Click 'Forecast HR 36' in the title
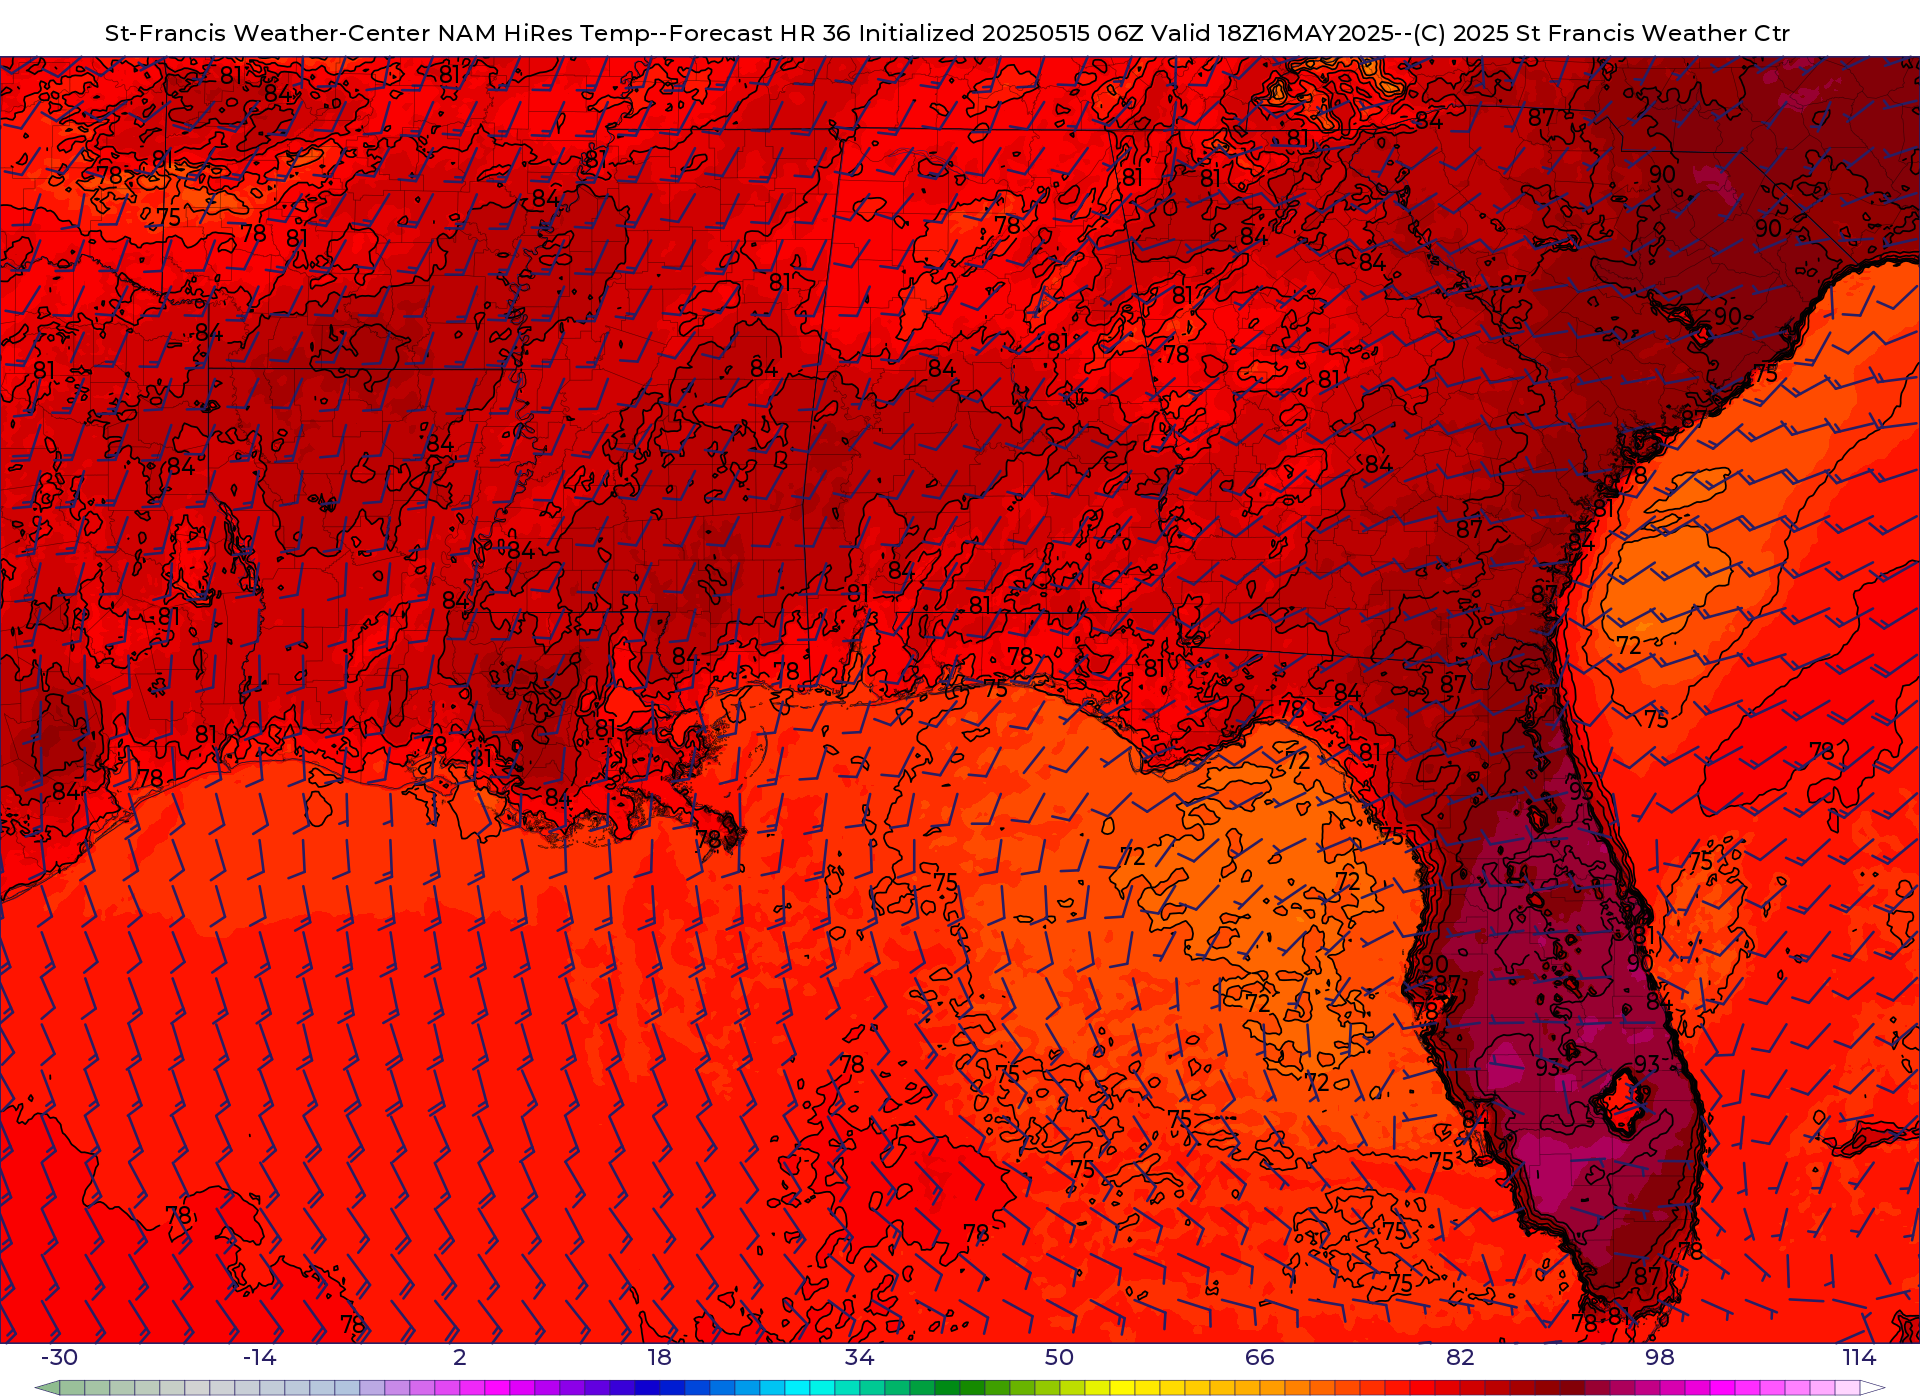 click(761, 33)
